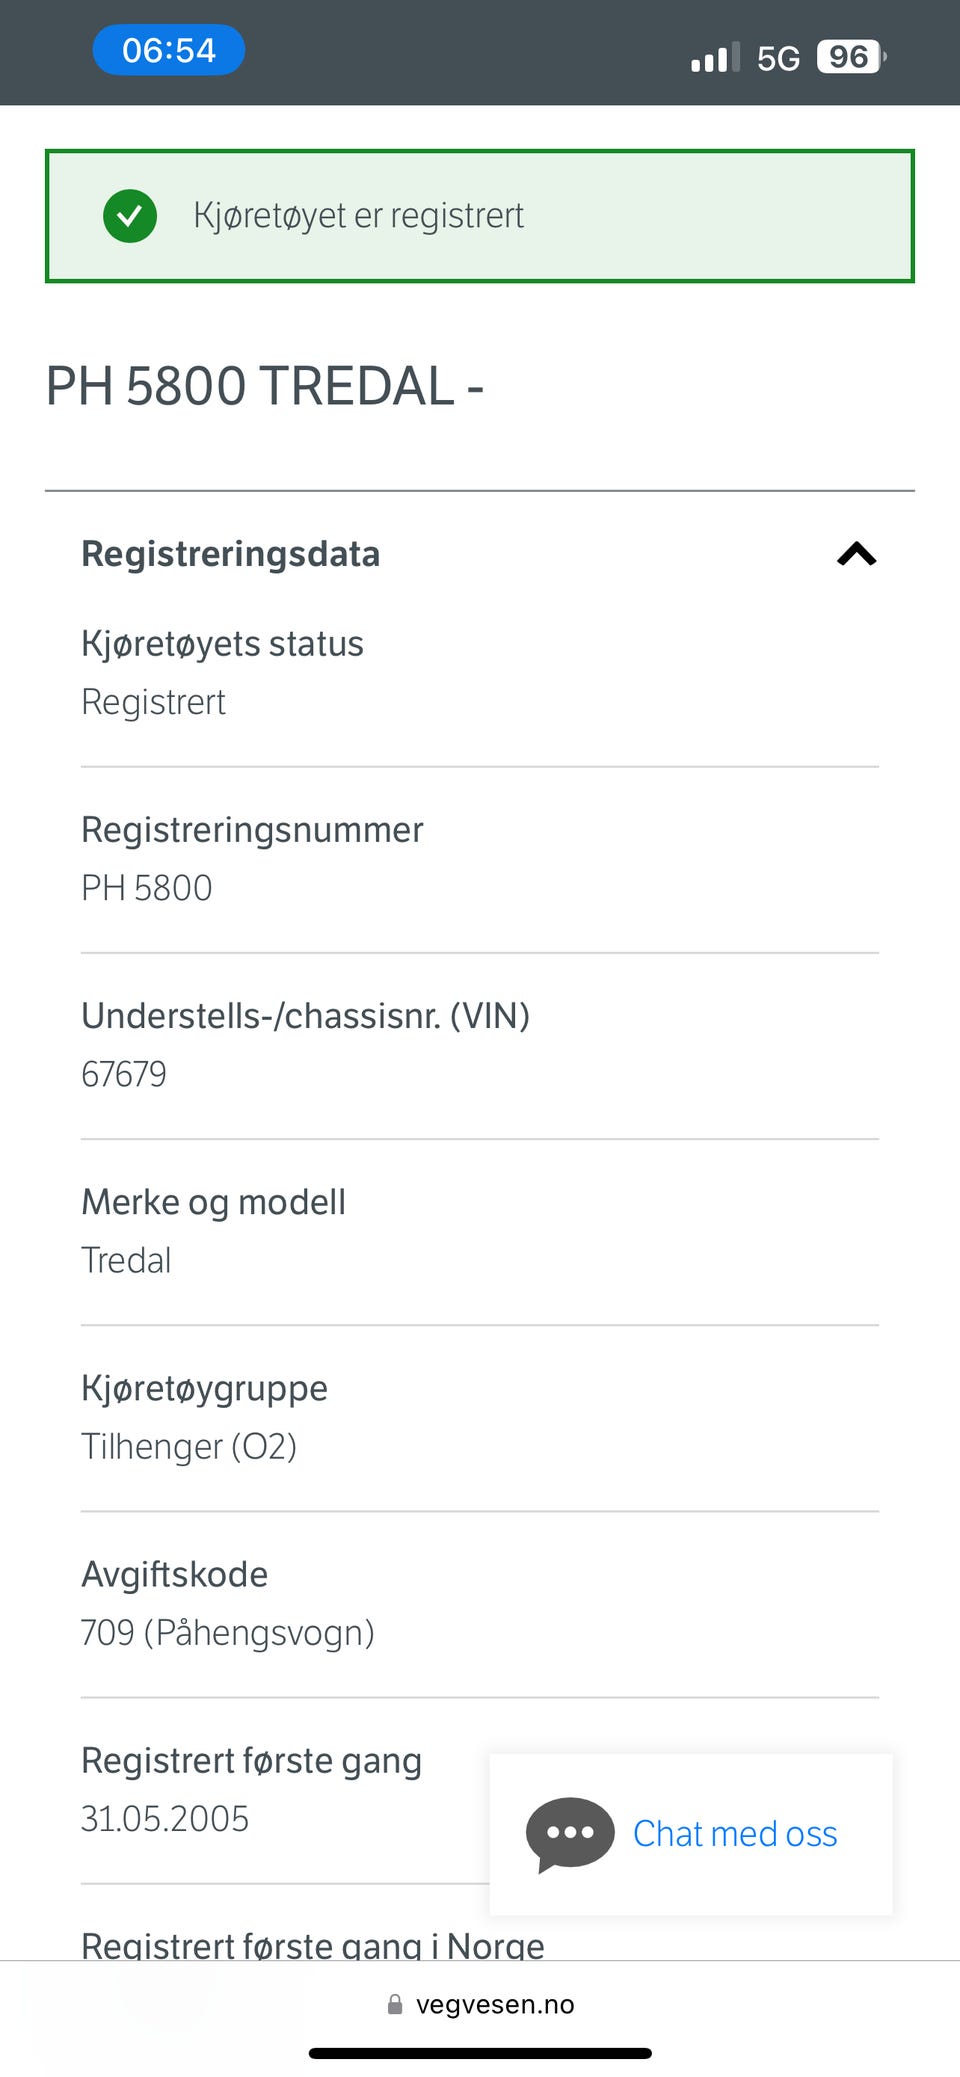
Task: Tap the PH 5800 TREDAL heading
Action: (265, 386)
